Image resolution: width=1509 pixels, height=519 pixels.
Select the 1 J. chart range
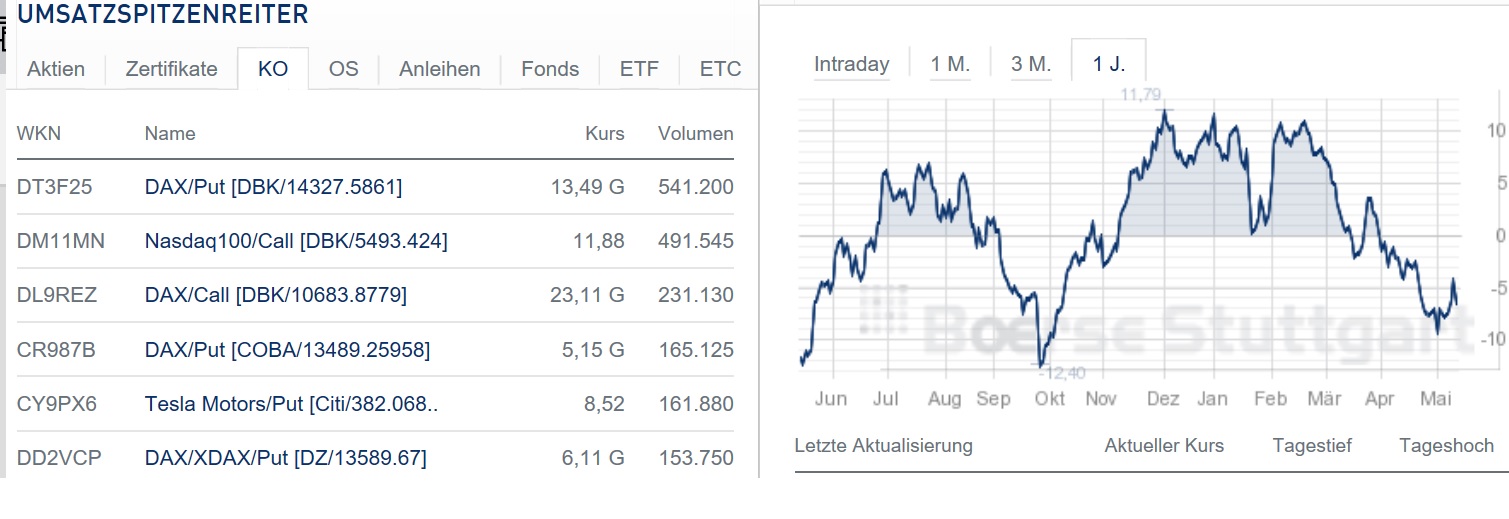(x=1108, y=64)
